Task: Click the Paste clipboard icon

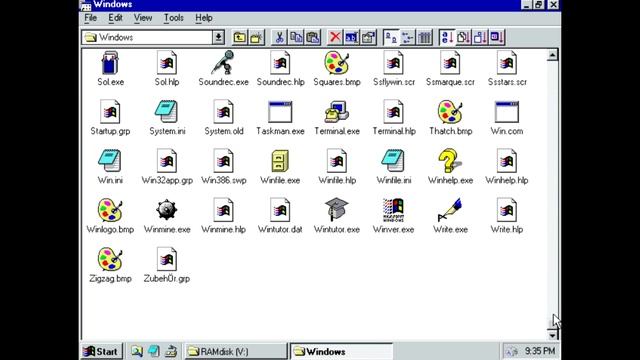Action: [313, 38]
